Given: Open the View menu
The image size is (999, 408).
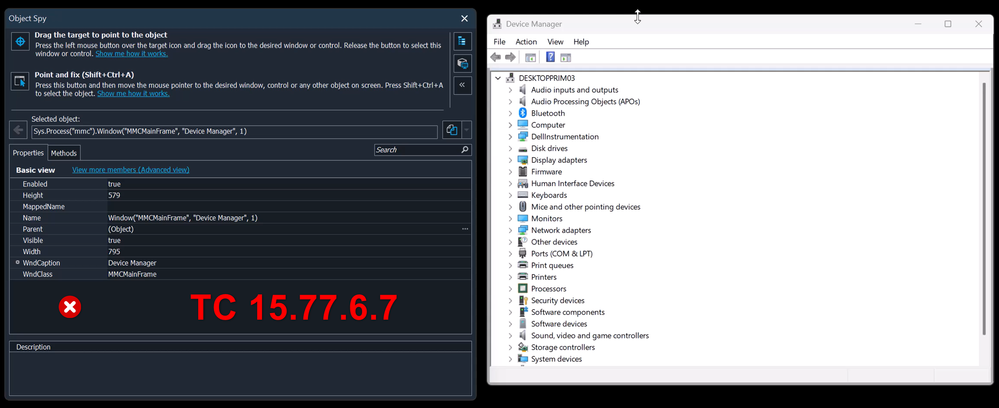Looking at the screenshot, I should click(x=555, y=42).
